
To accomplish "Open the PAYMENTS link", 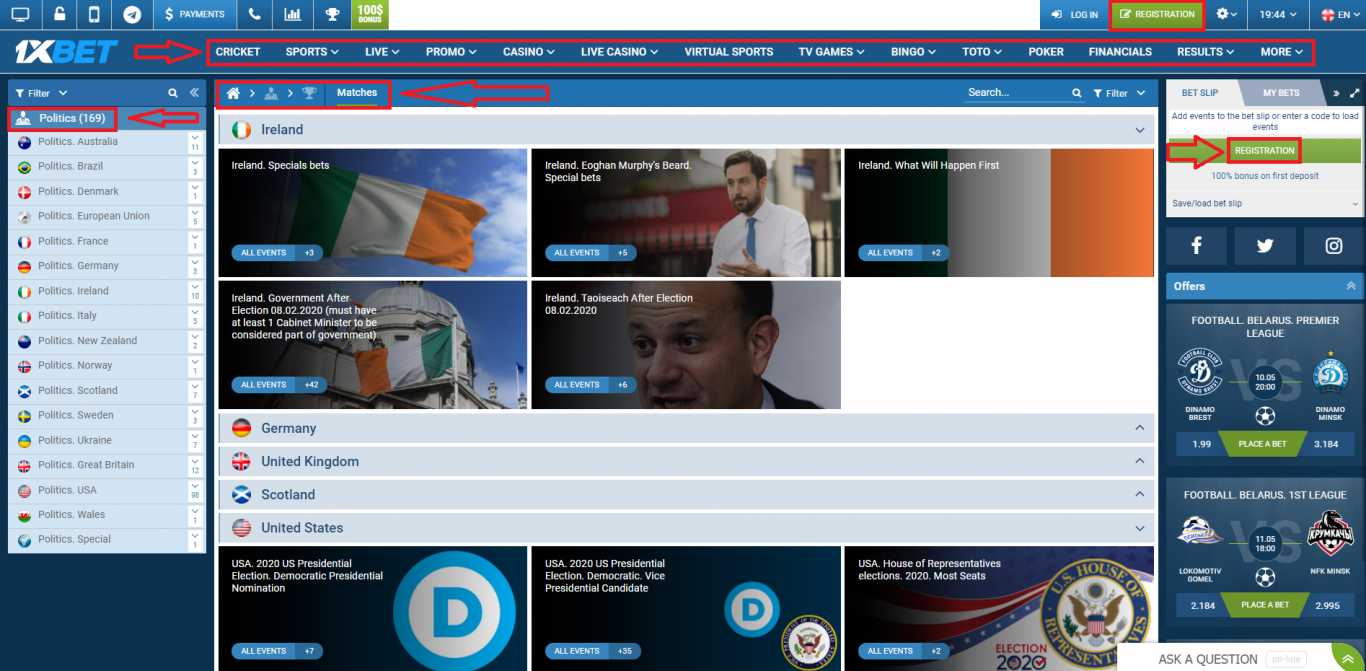I will (195, 14).
